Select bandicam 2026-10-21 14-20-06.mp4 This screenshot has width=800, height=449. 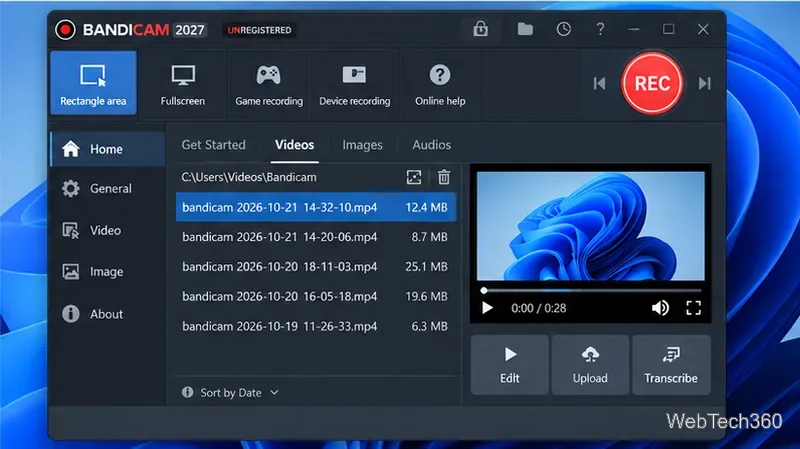pyautogui.click(x=316, y=237)
